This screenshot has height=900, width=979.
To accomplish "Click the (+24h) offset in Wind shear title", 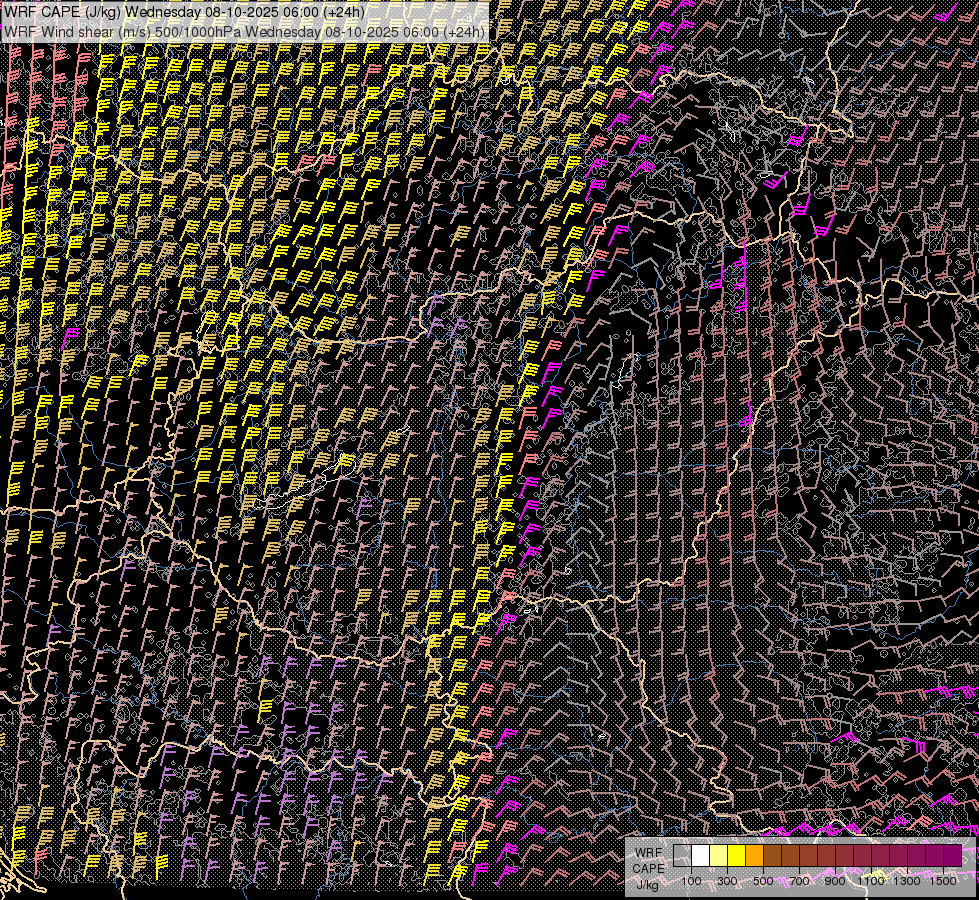I will (x=462, y=31).
